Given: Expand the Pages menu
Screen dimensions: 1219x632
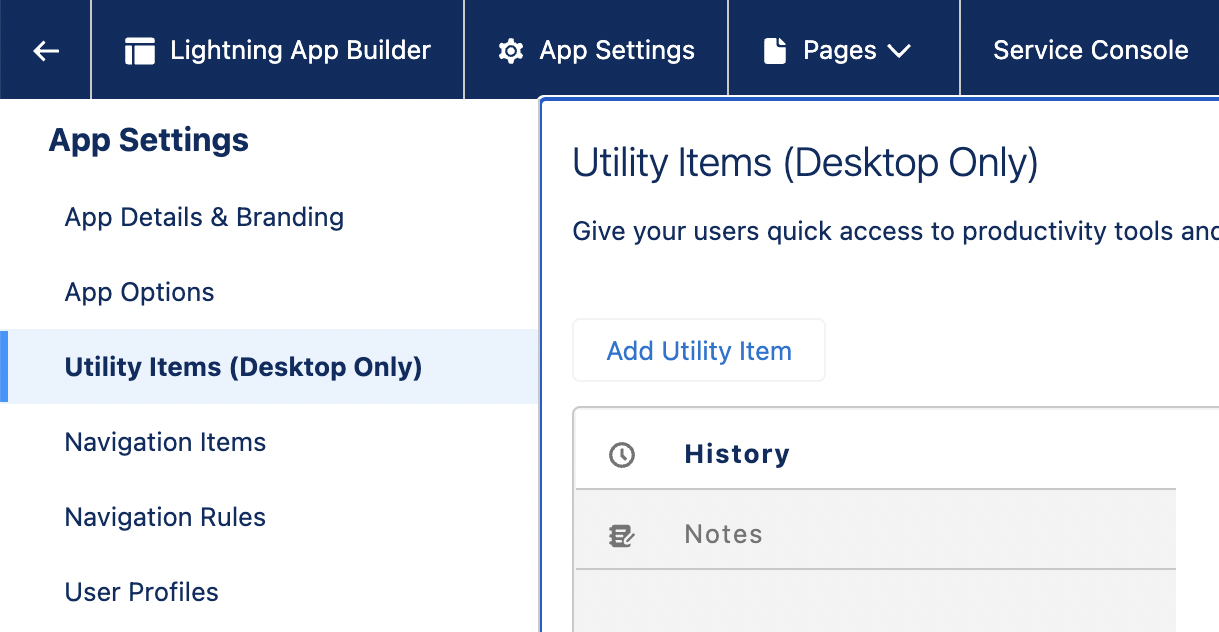Looking at the screenshot, I should coord(843,49).
